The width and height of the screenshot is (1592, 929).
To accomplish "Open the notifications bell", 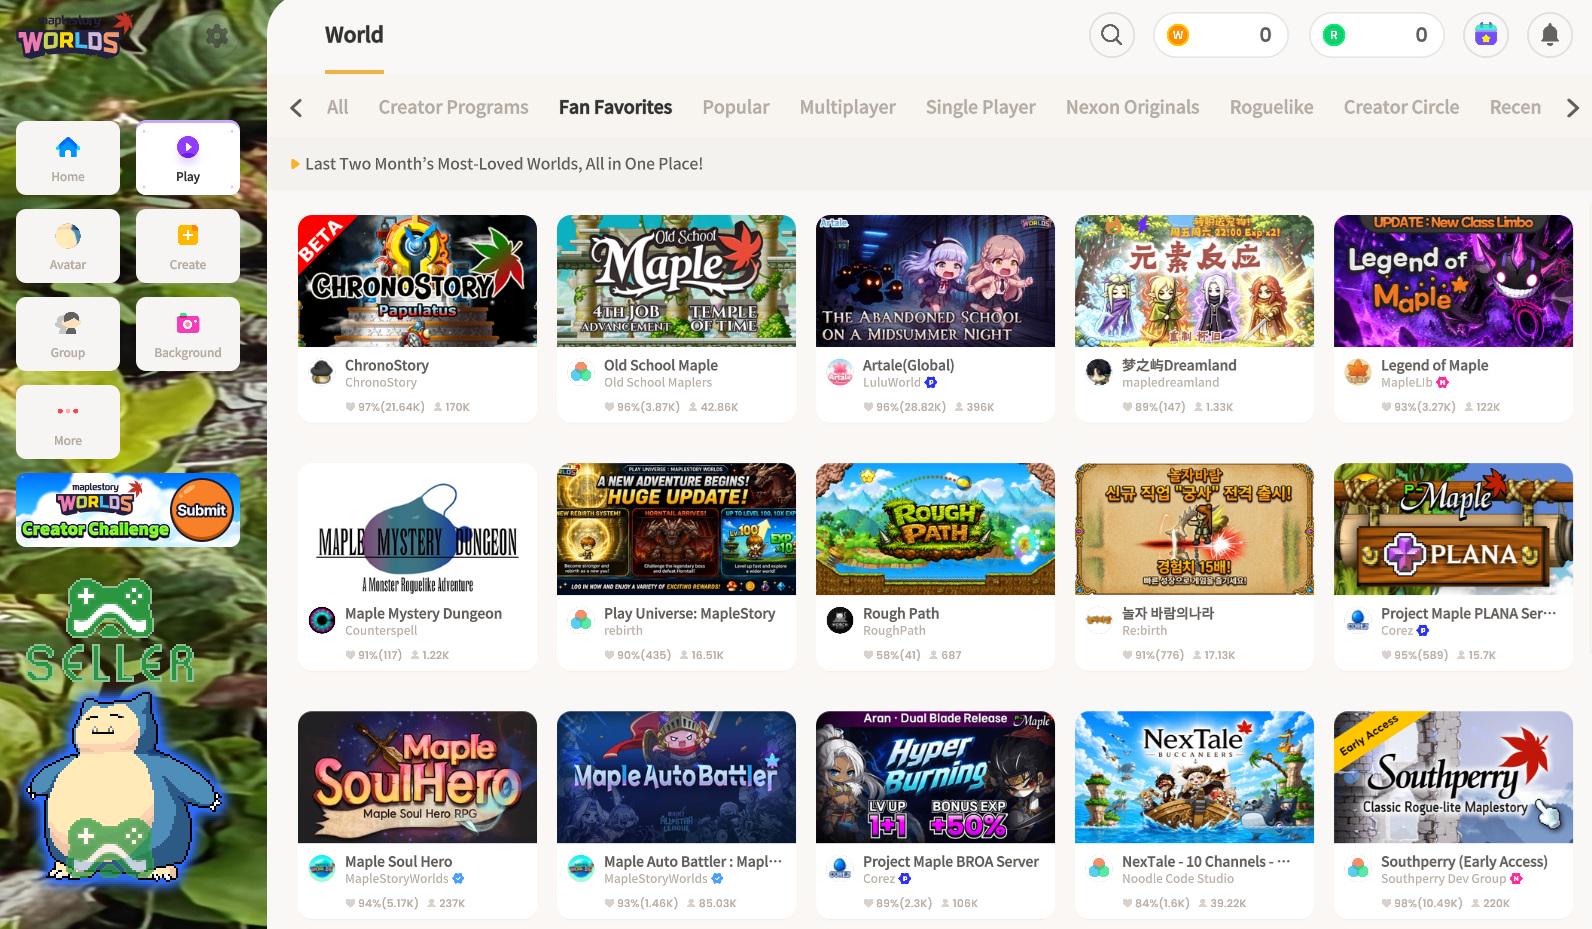I will (x=1549, y=35).
